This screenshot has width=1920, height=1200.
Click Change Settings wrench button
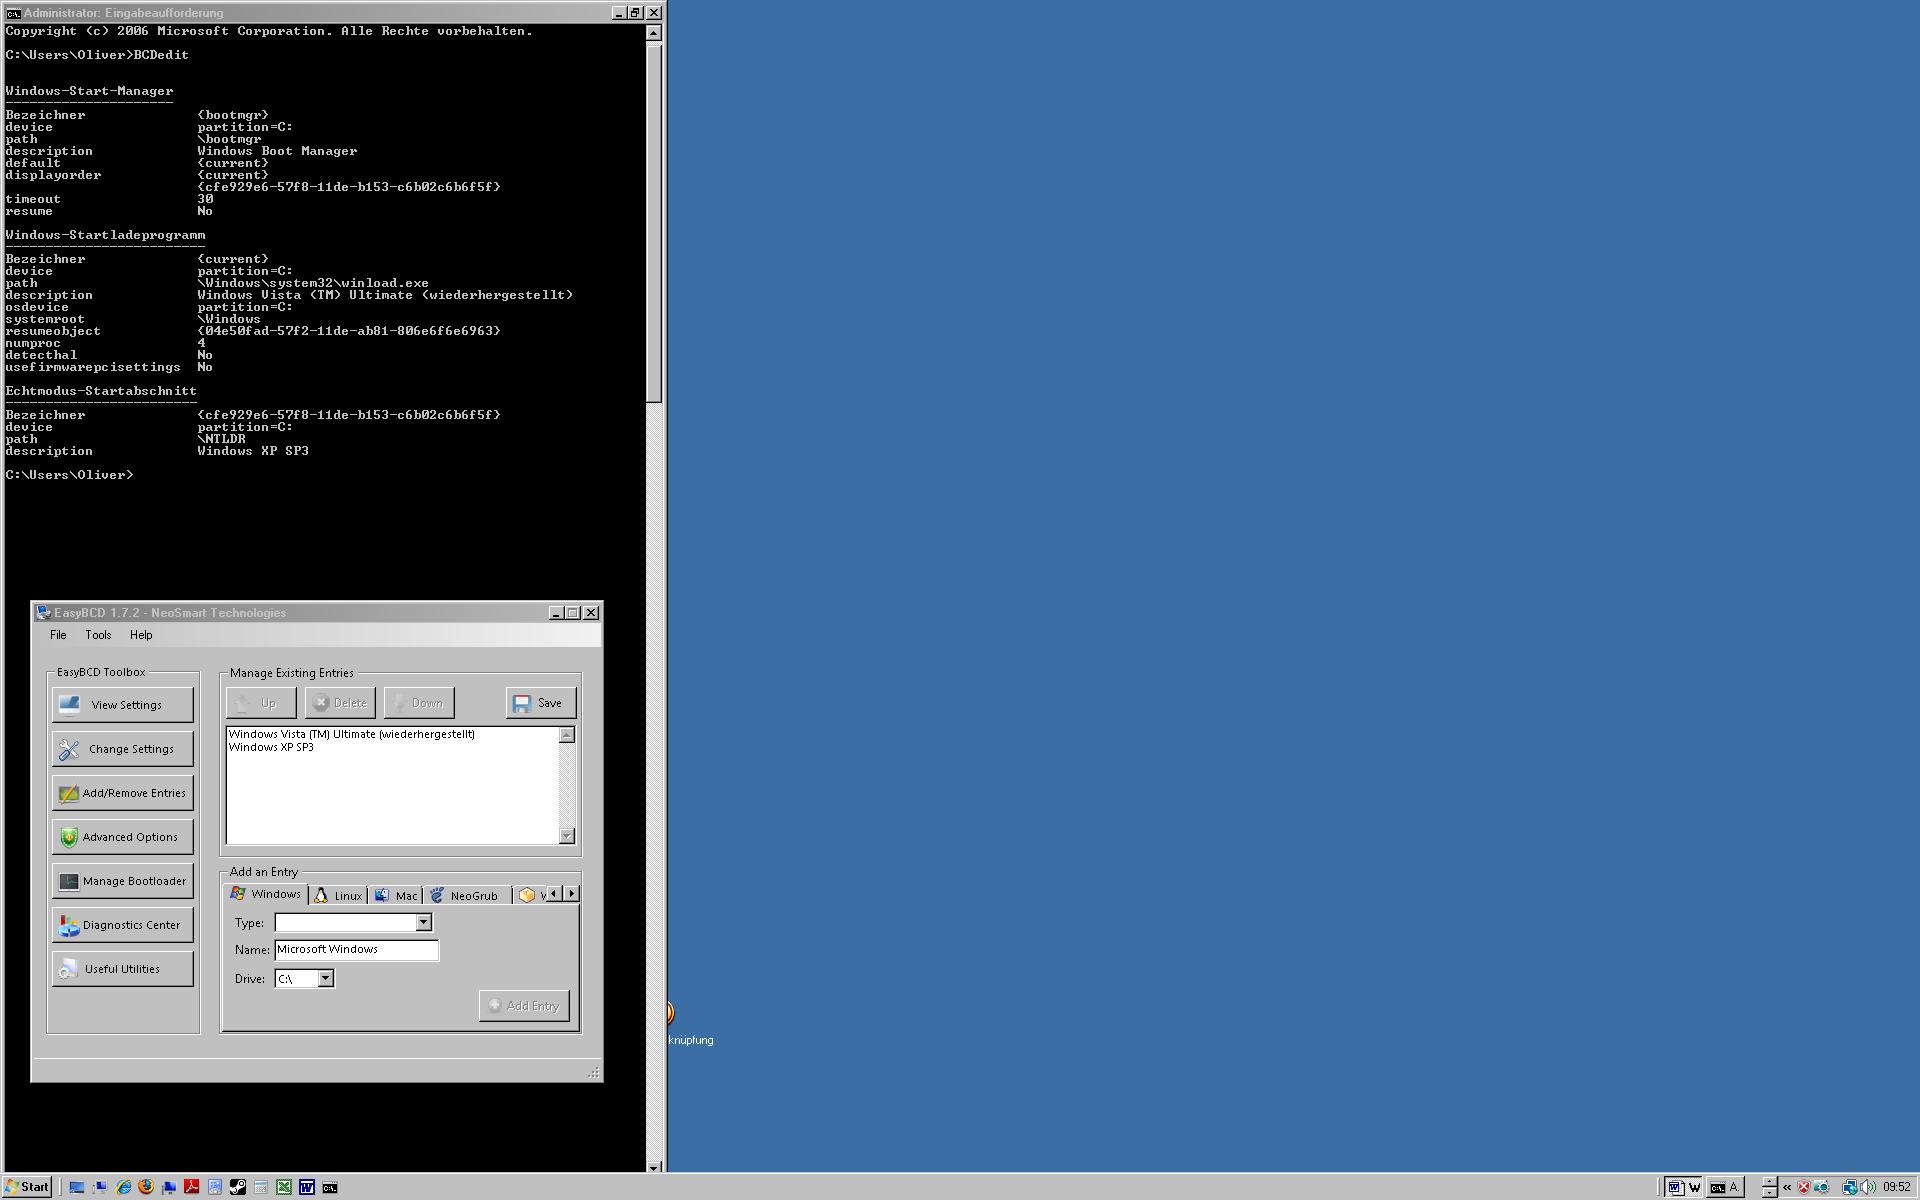(122, 749)
